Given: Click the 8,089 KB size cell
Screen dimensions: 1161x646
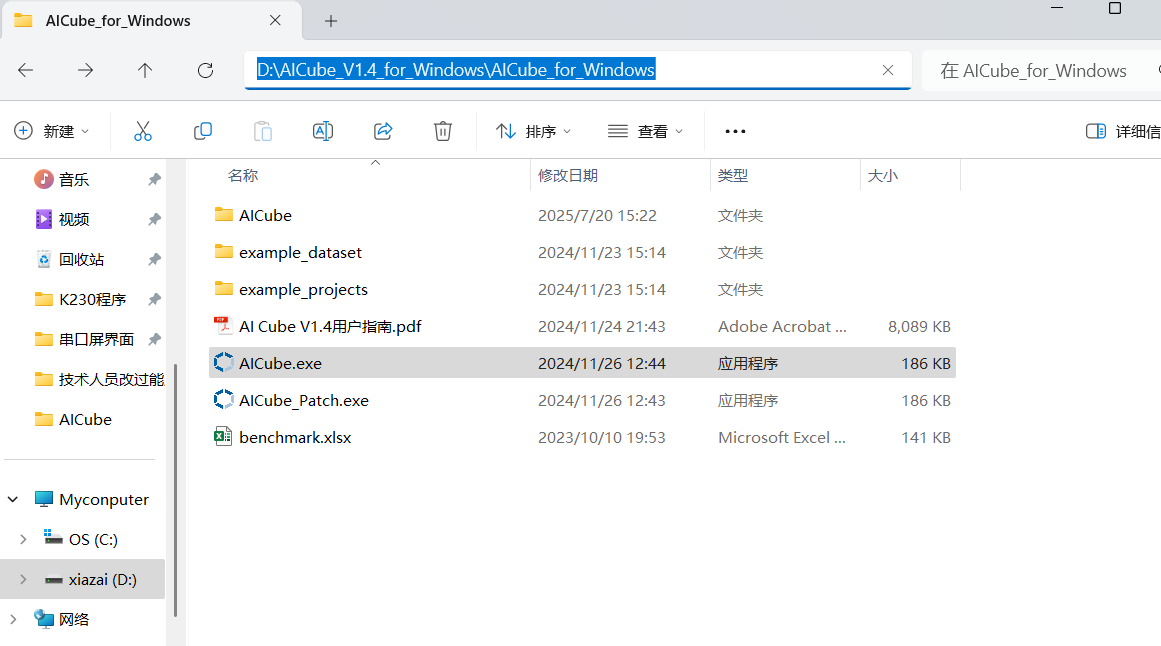Looking at the screenshot, I should pyautogui.click(x=919, y=327).
